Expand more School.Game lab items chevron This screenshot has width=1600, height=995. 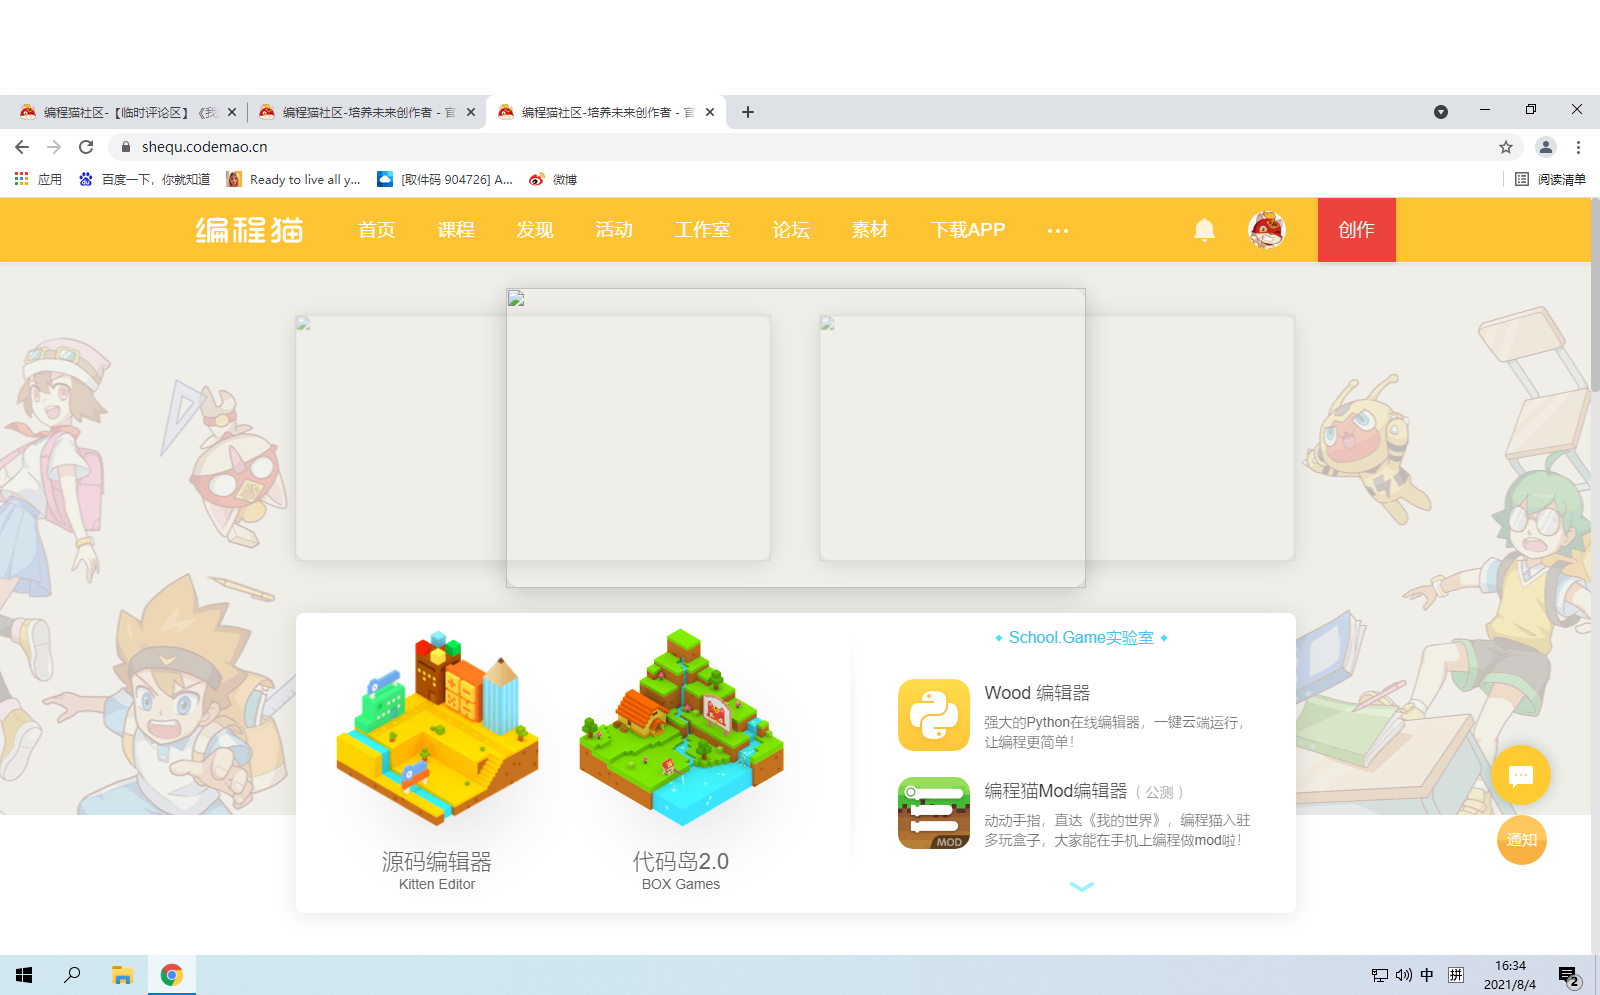tap(1082, 886)
